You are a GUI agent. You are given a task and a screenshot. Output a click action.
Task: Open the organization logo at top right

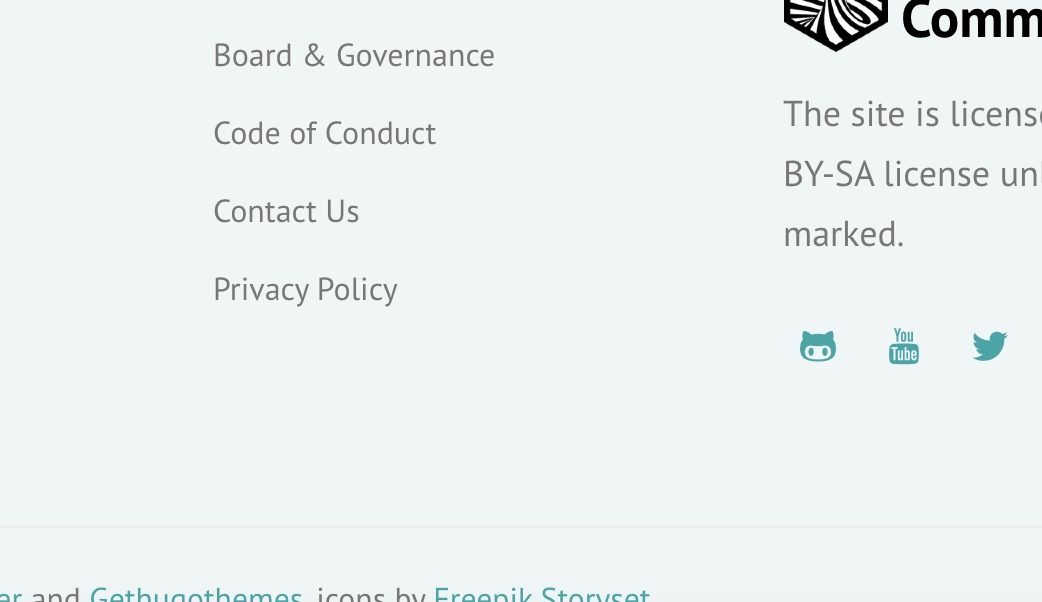click(836, 20)
